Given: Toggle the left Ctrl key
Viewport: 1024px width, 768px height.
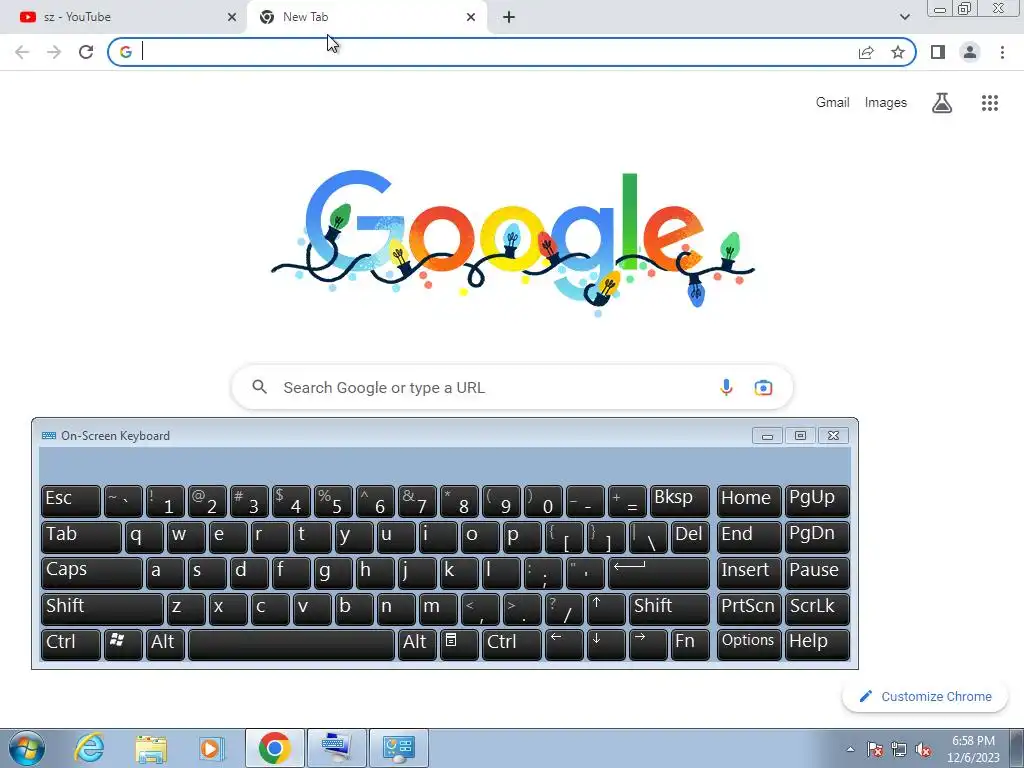Looking at the screenshot, I should tap(71, 644).
